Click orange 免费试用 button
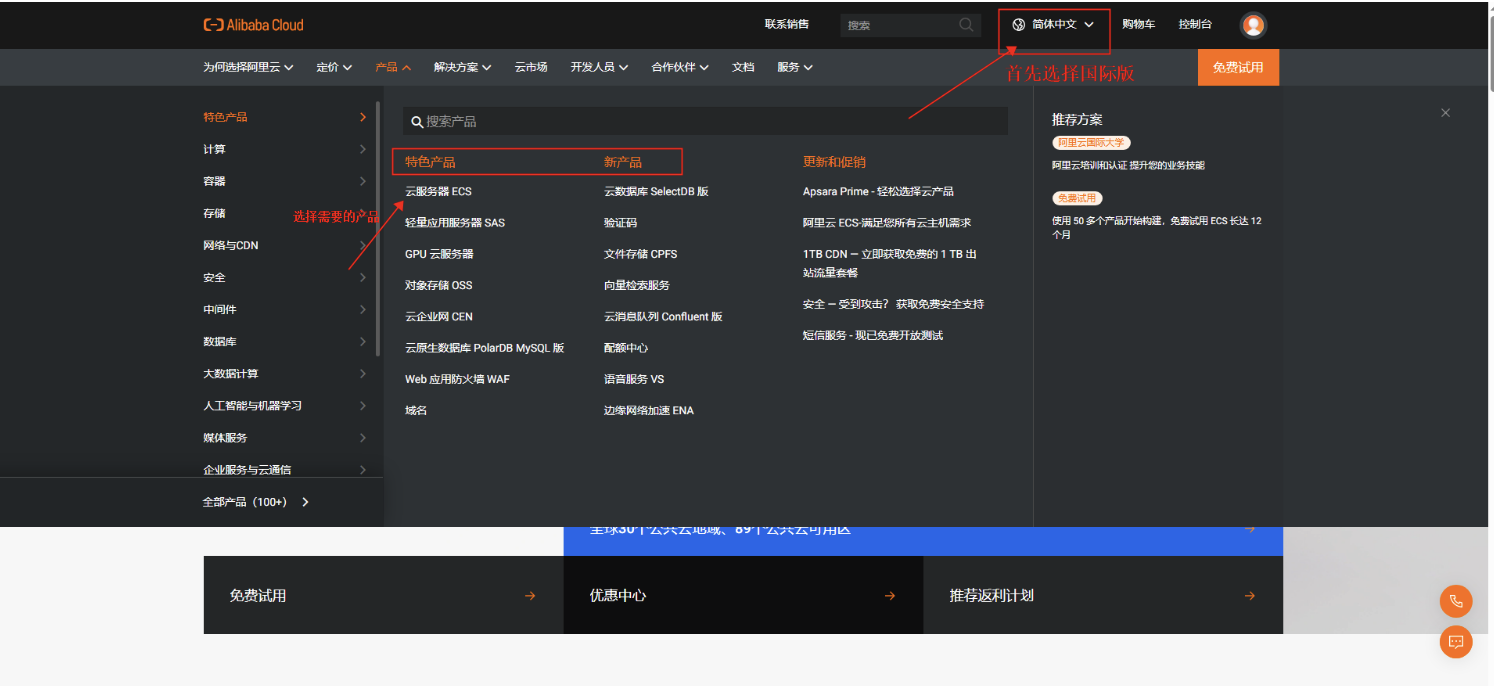The height and width of the screenshot is (686, 1494). click(x=1238, y=67)
